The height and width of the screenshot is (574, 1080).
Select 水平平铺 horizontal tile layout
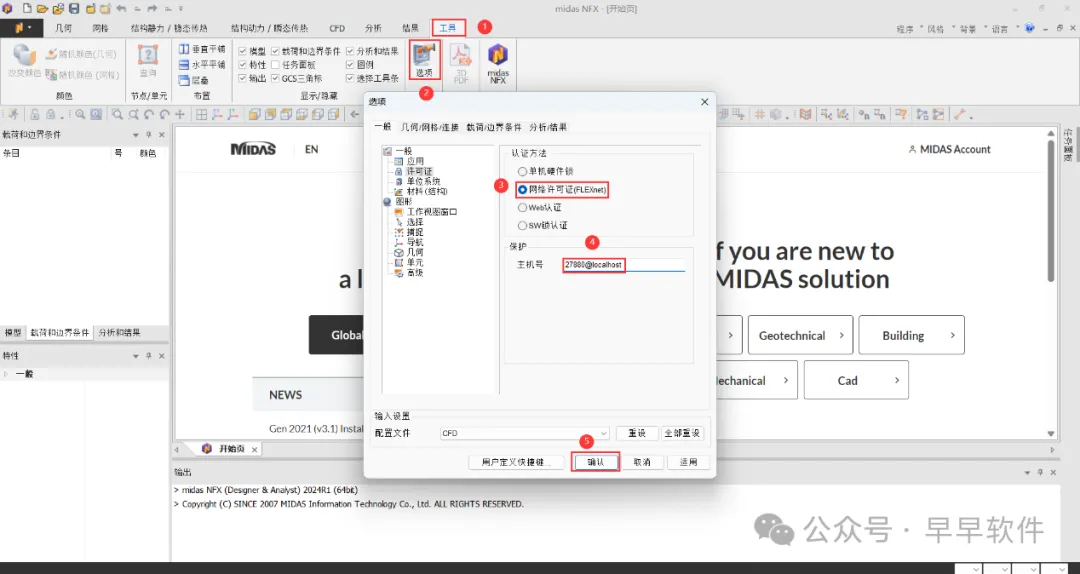201,65
